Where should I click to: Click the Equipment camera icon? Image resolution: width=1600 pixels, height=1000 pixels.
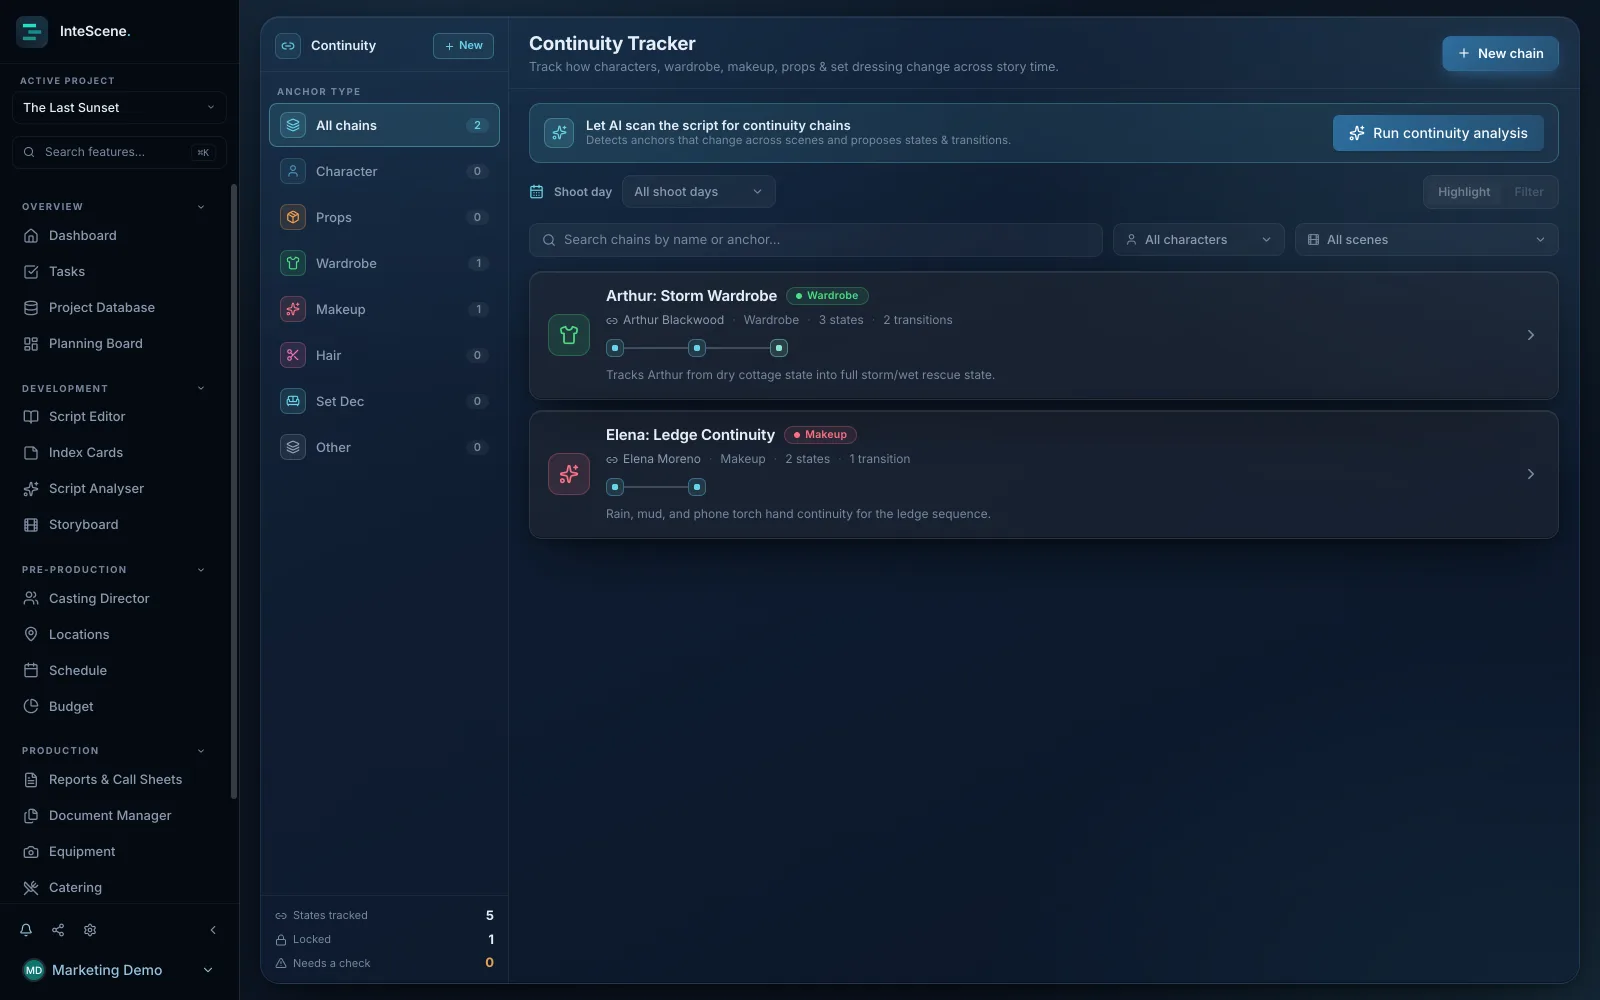(x=31, y=851)
